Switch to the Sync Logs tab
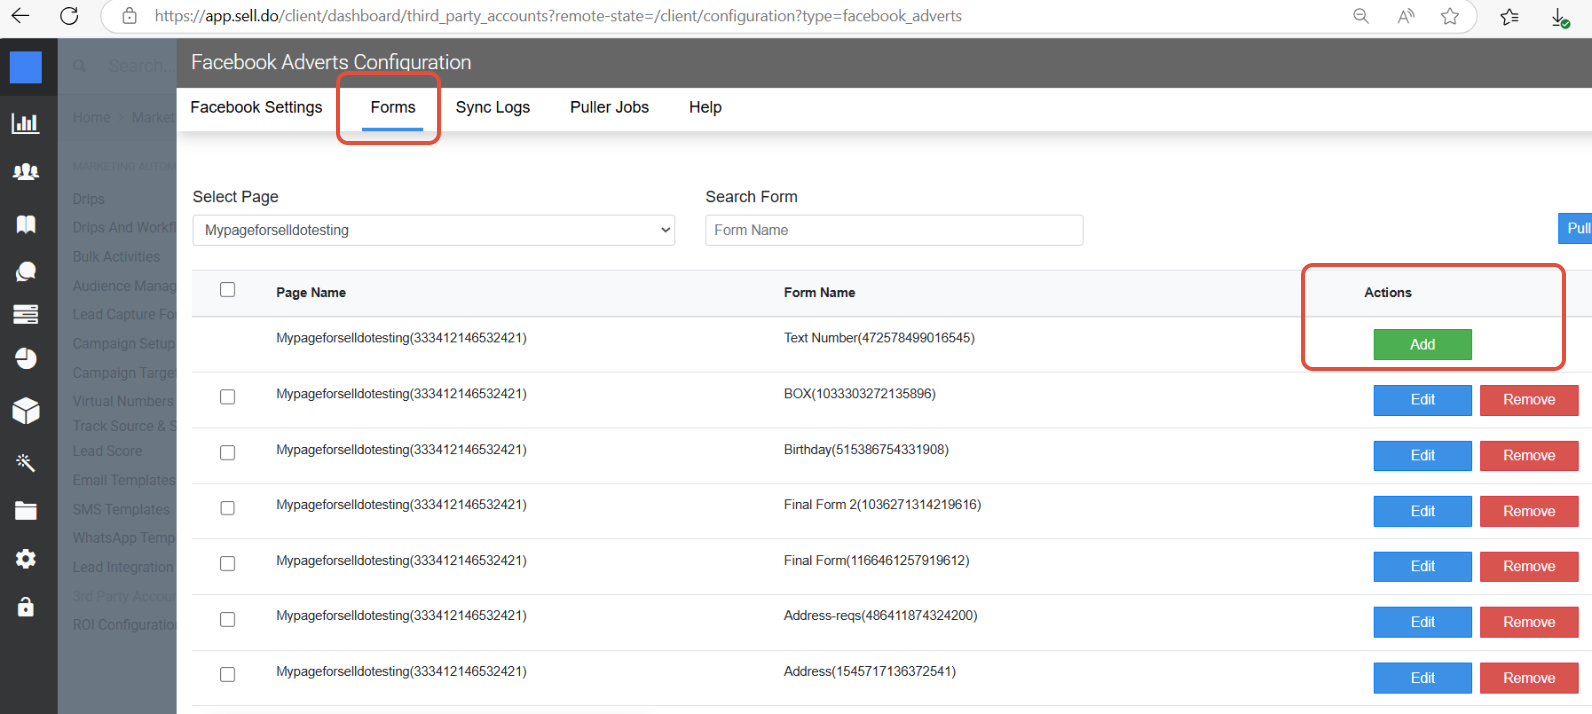Image resolution: width=1592 pixels, height=714 pixels. pos(492,107)
